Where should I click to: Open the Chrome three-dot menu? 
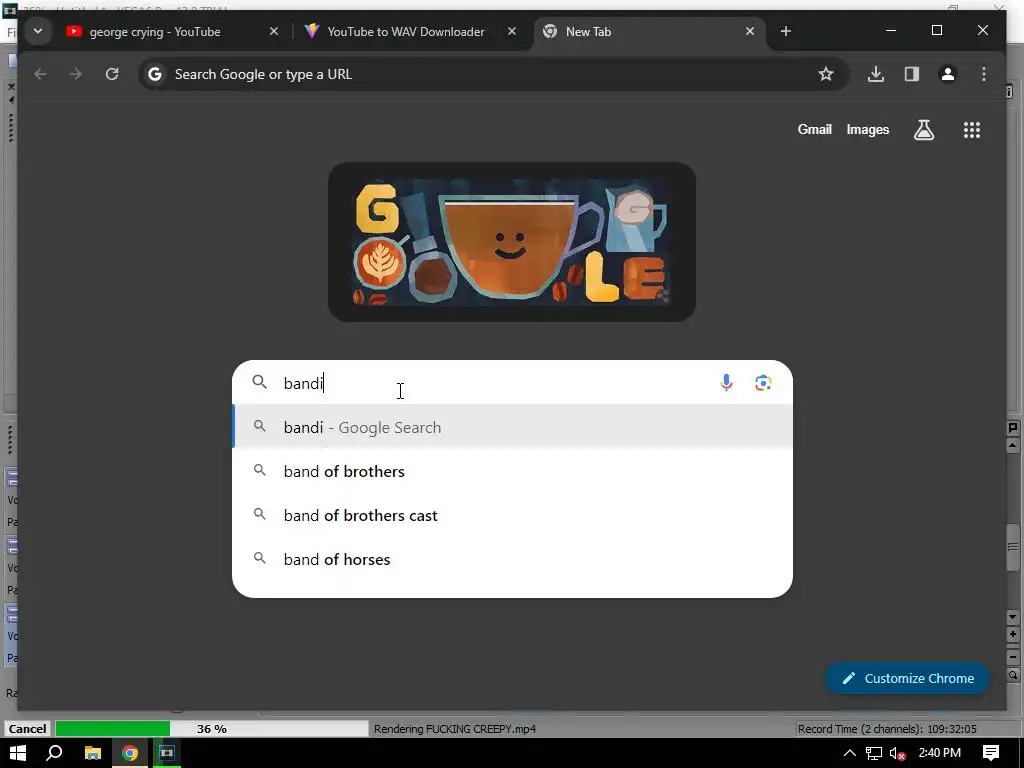pos(984,74)
